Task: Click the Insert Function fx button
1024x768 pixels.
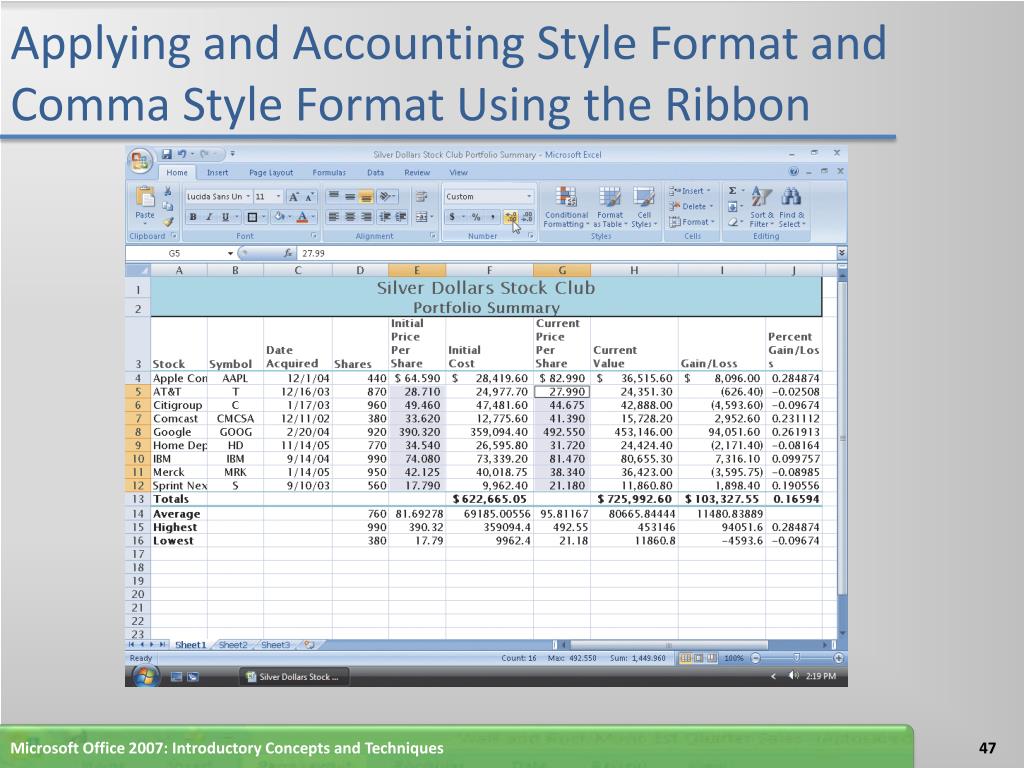Action: click(x=288, y=253)
